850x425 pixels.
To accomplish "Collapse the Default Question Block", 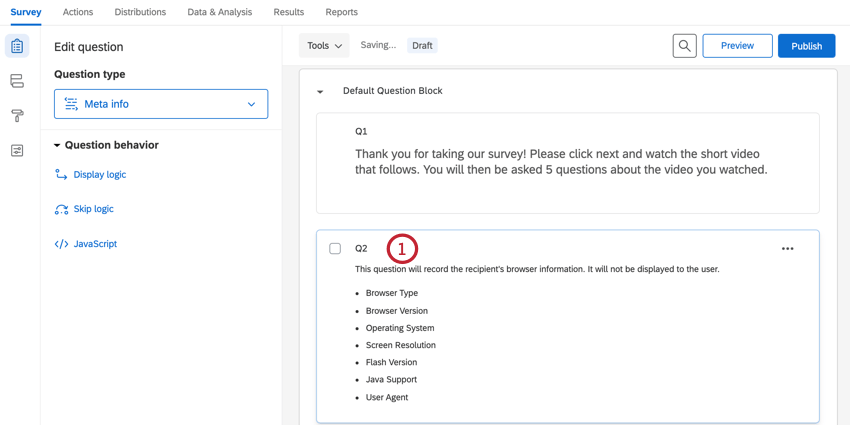I will (320, 92).
